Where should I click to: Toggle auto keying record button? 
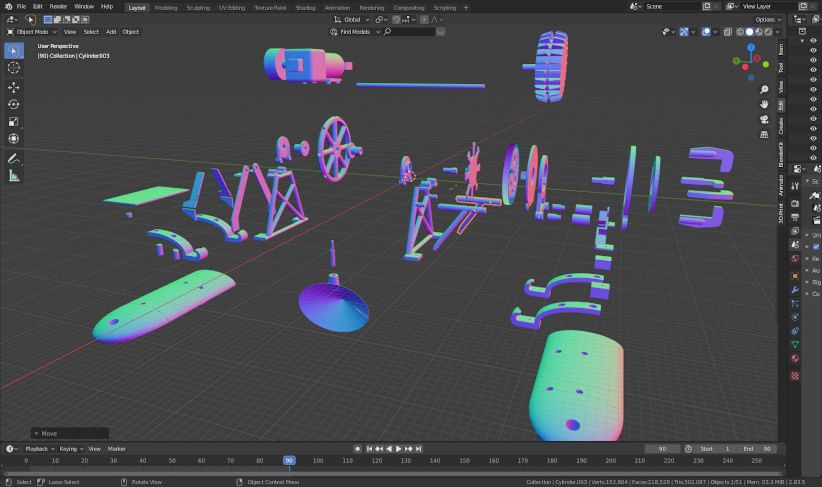358,449
